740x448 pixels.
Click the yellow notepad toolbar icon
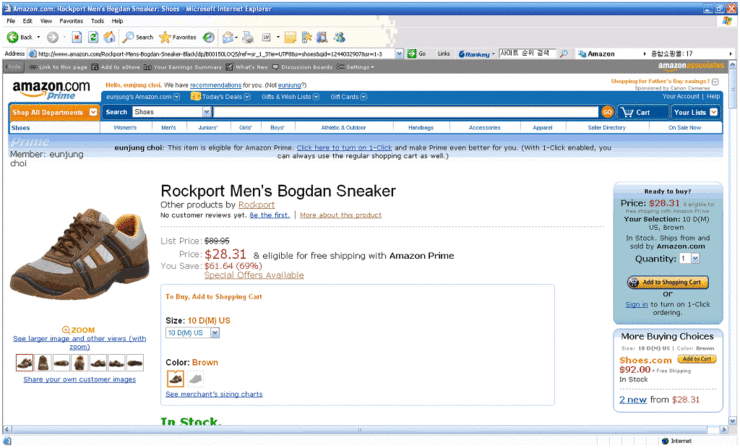(x=290, y=37)
